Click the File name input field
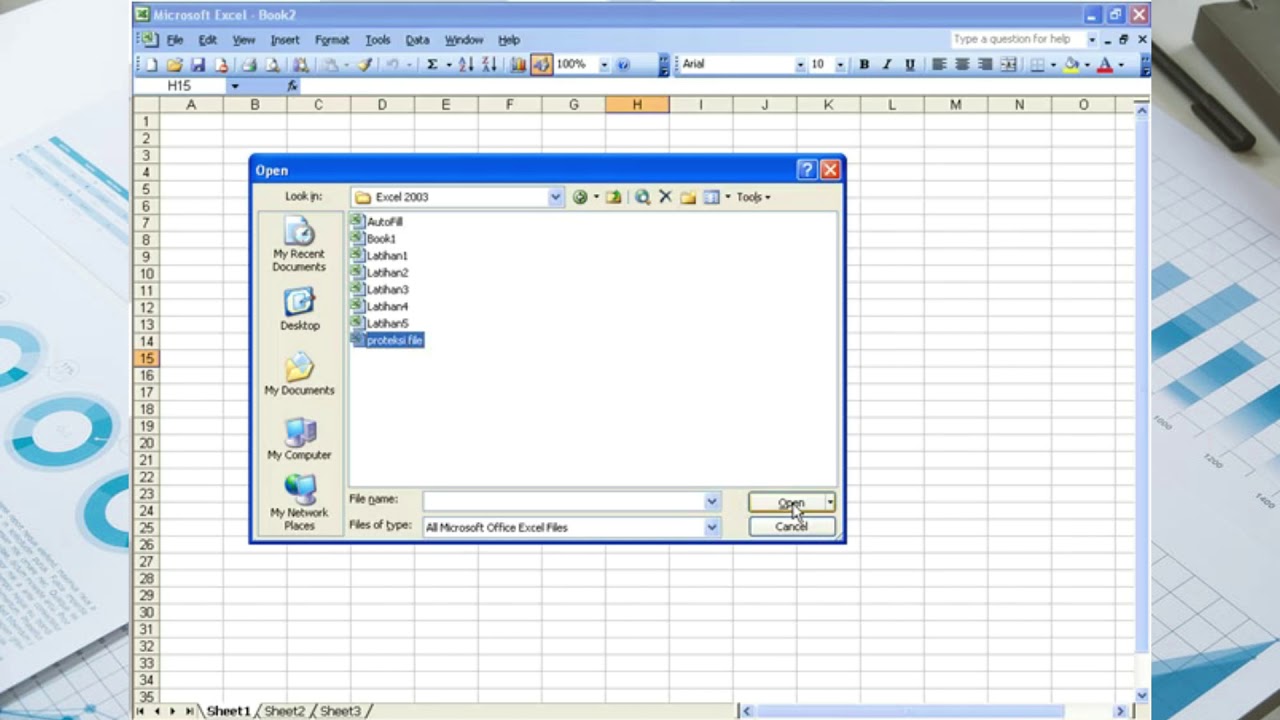This screenshot has height=720, width=1280. coord(563,502)
